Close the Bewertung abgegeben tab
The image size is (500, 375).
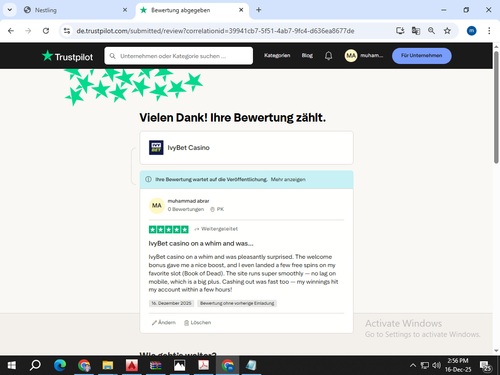tap(241, 10)
